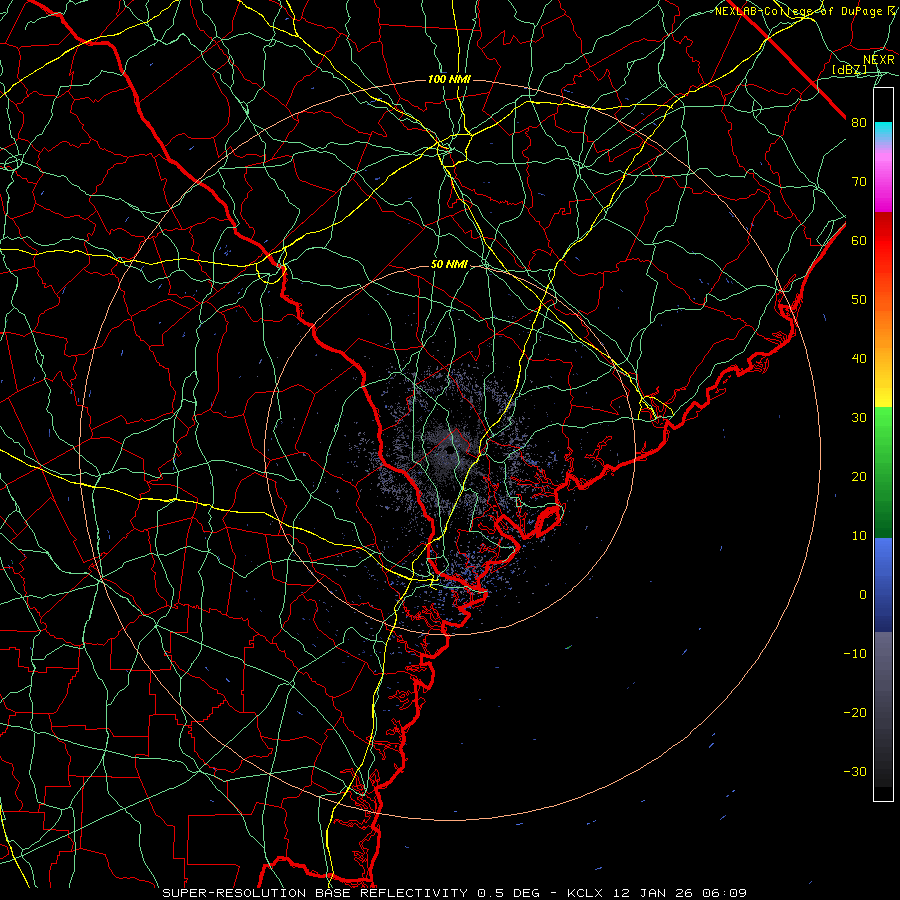Click the red 60 dBZ band in colorbar

tap(883, 240)
